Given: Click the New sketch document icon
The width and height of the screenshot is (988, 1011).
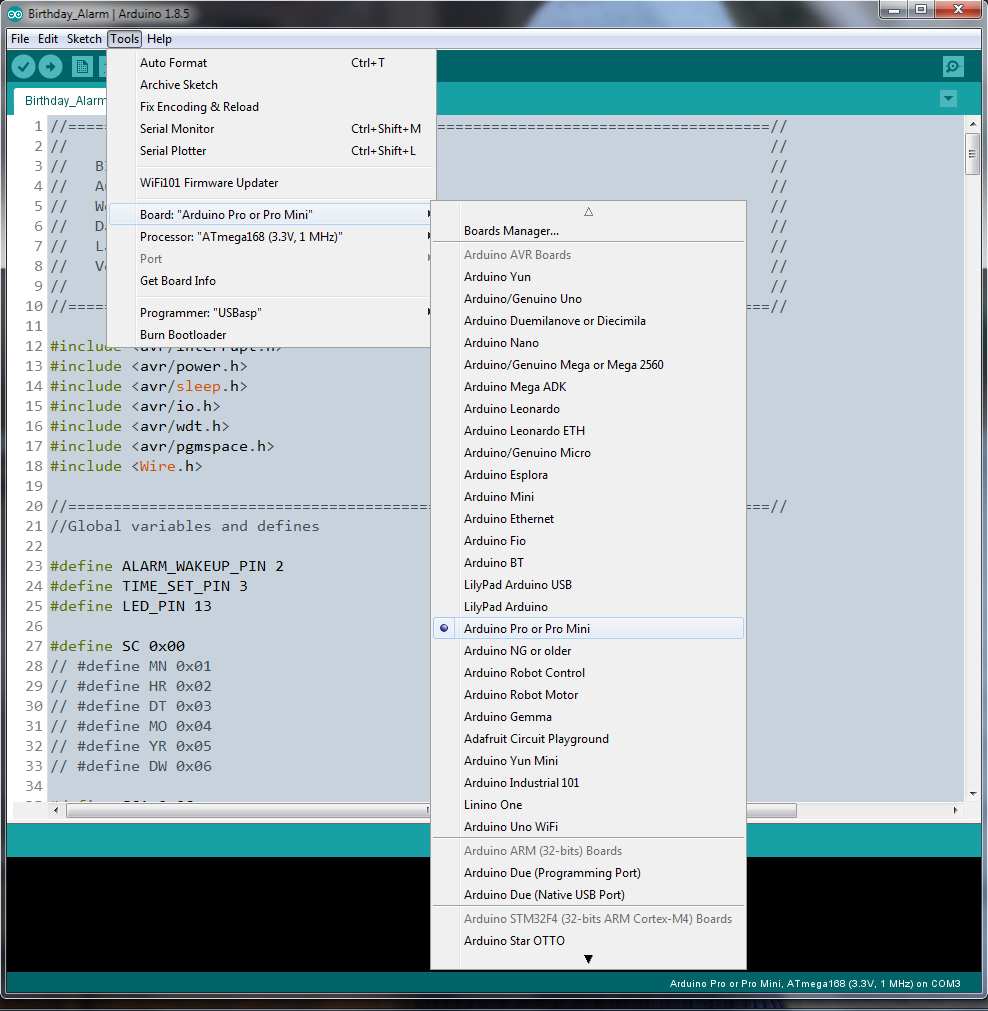Looking at the screenshot, I should point(83,67).
